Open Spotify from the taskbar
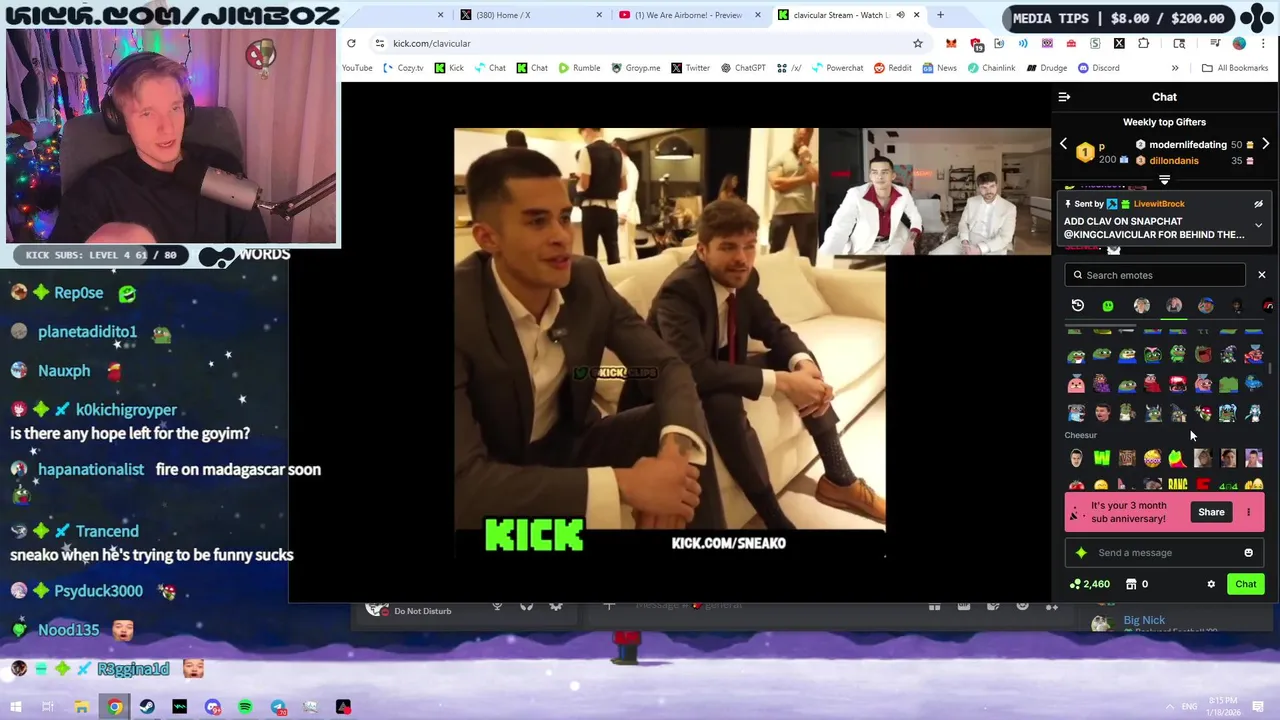The width and height of the screenshot is (1280, 720). [245, 707]
